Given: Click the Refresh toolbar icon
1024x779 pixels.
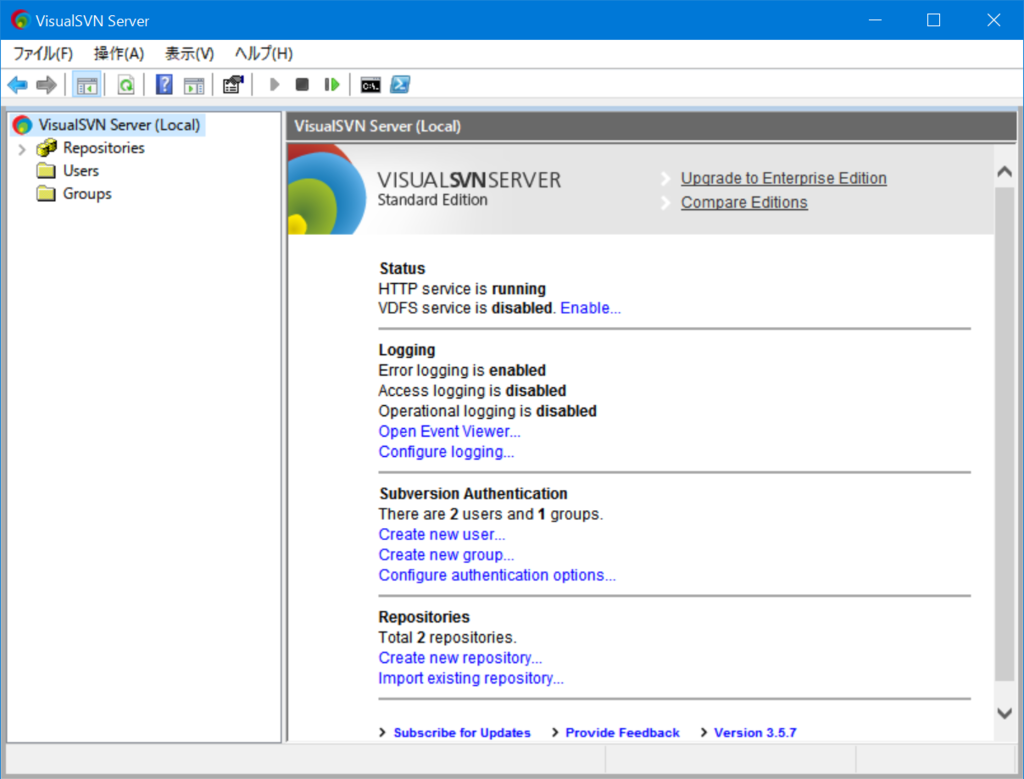Looking at the screenshot, I should tap(126, 85).
